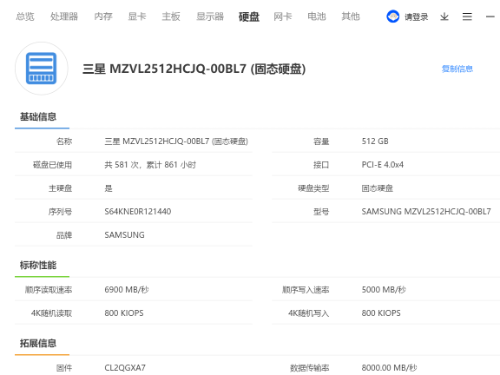
Task: Click the user avatar login icon
Action: [x=393, y=16]
